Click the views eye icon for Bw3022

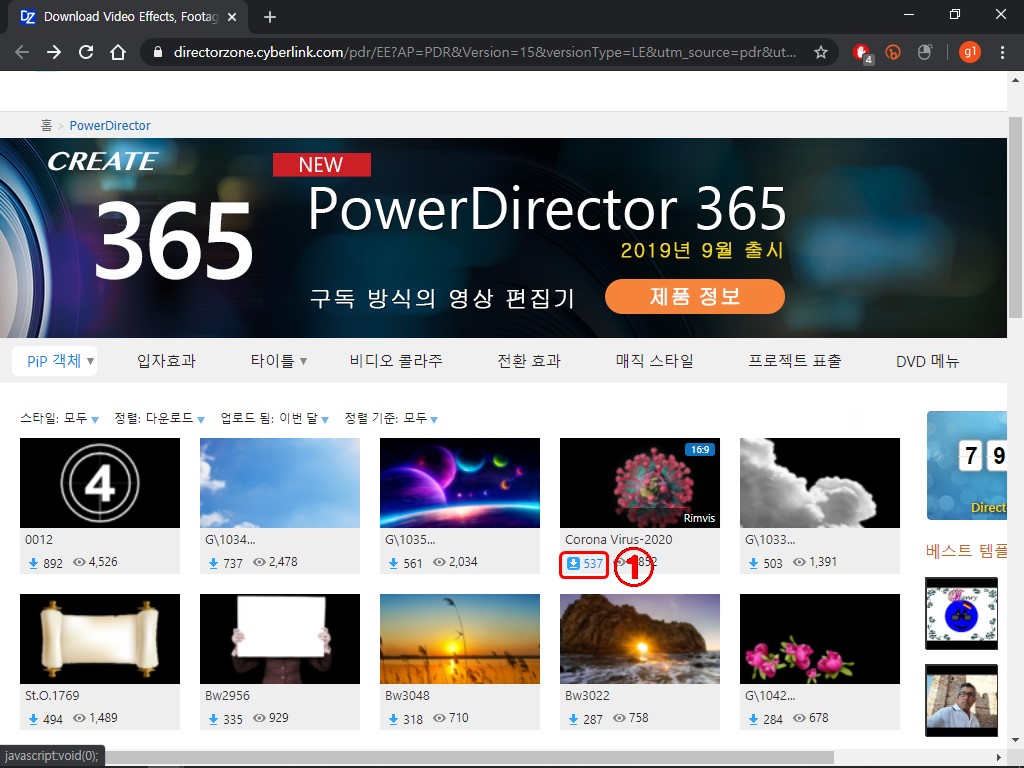click(619, 718)
